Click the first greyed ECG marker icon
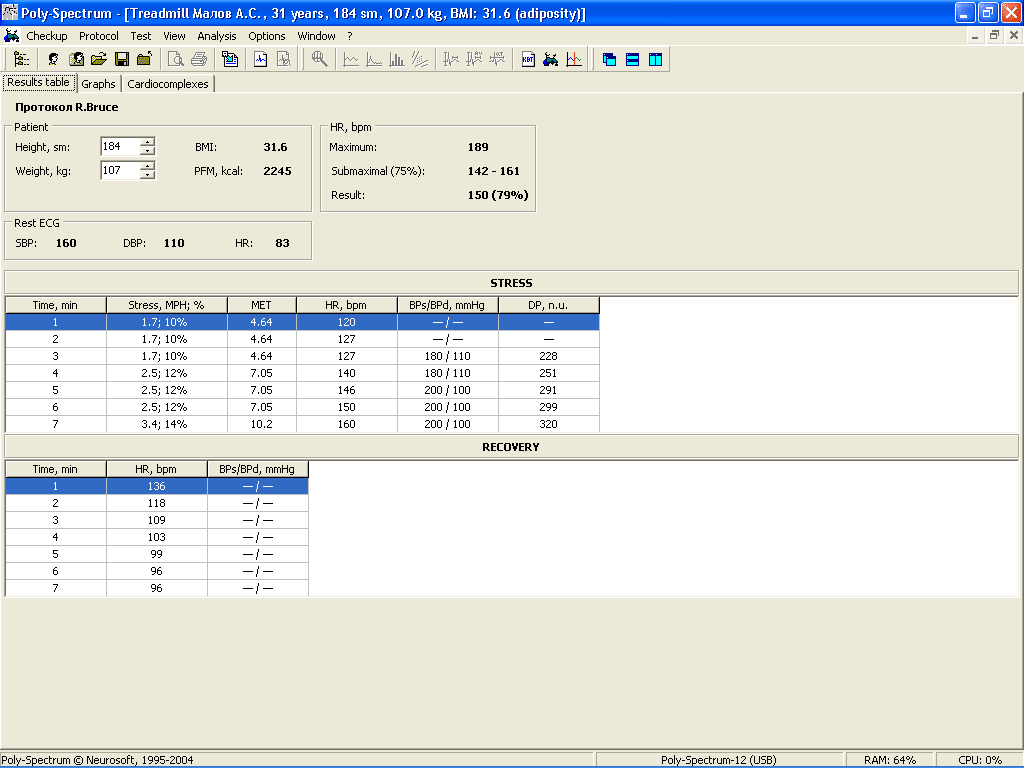 pos(451,59)
